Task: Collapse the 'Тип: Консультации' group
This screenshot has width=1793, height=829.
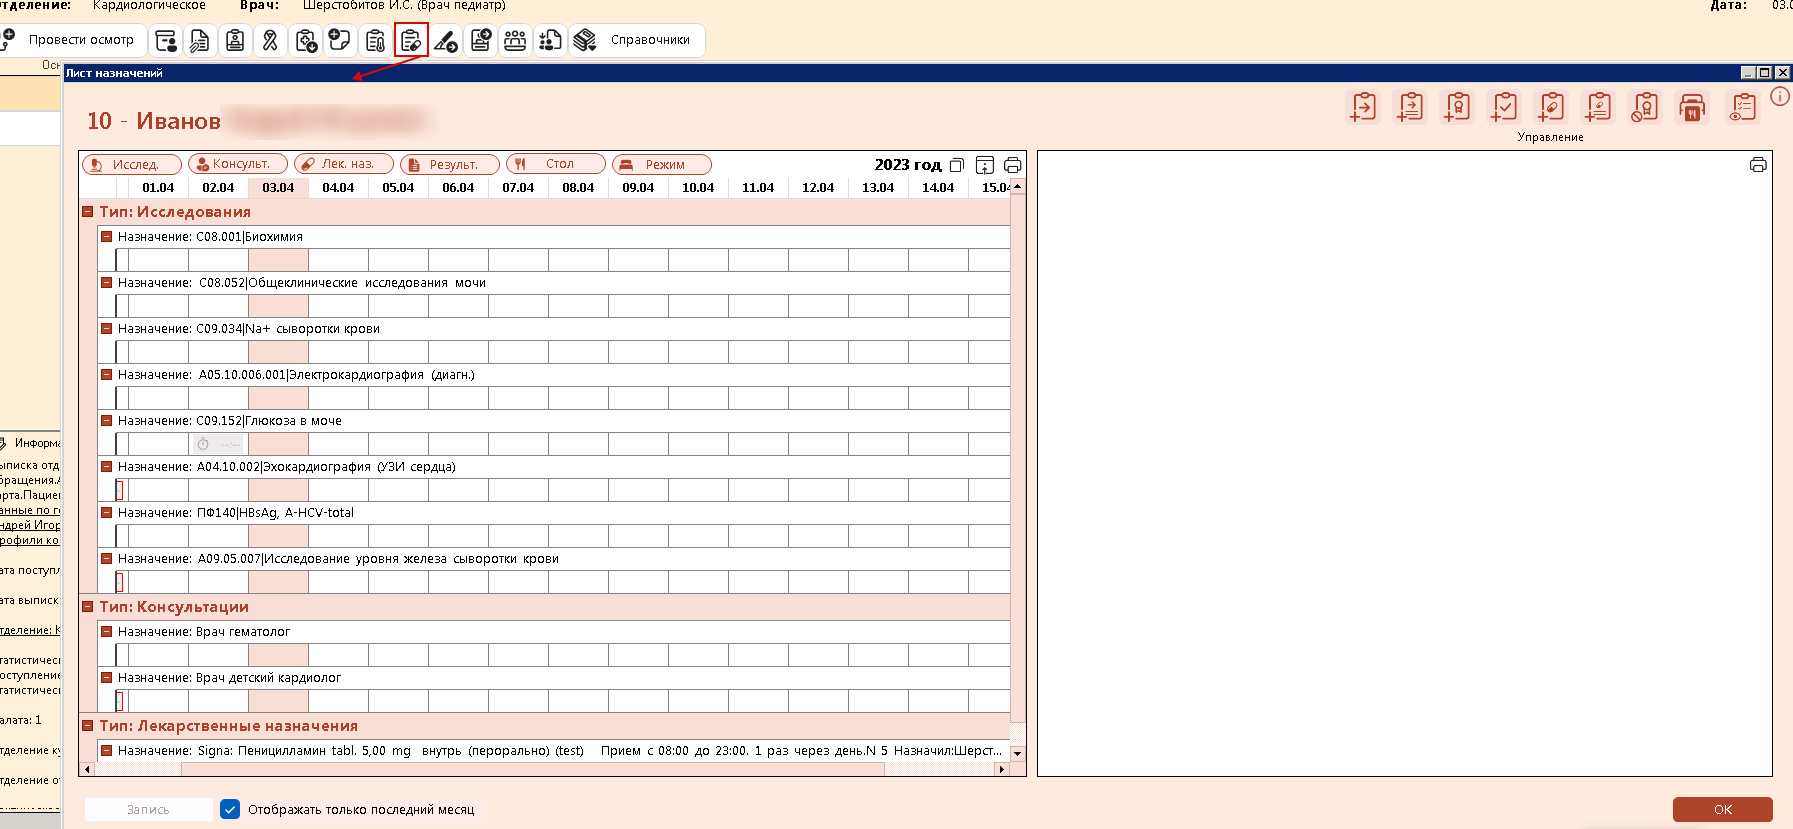Action: point(88,607)
